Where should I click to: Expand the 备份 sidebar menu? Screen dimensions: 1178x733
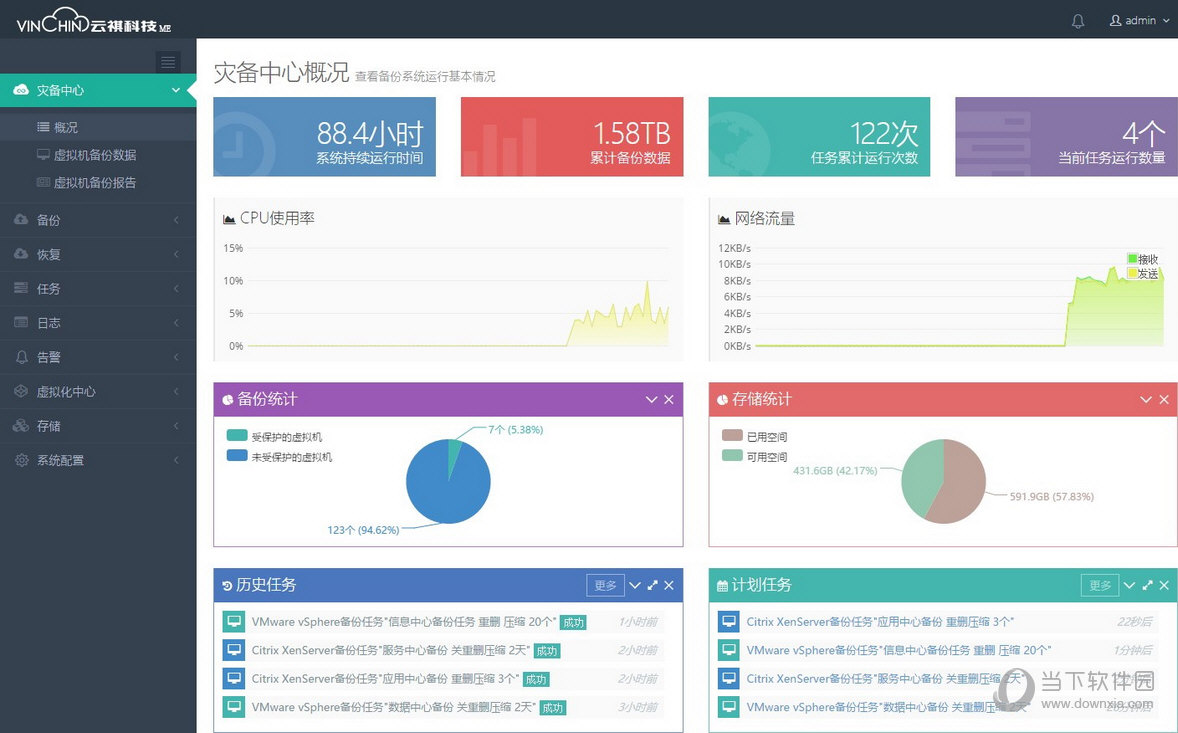(x=98, y=220)
